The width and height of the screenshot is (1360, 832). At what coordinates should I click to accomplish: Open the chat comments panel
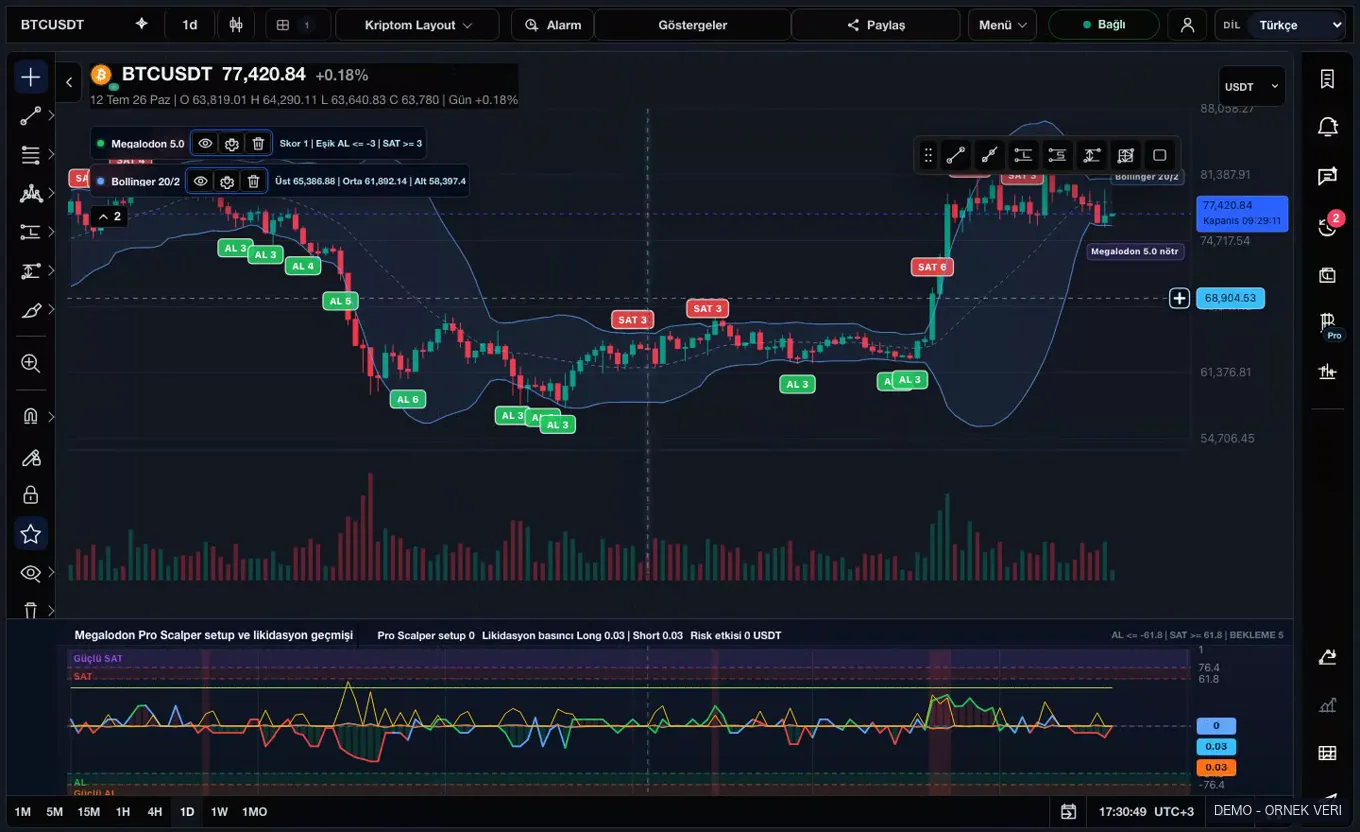coord(1328,177)
